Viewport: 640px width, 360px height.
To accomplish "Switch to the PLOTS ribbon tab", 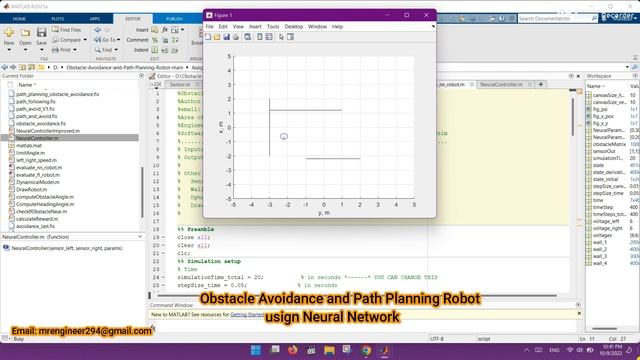I will pos(58,19).
